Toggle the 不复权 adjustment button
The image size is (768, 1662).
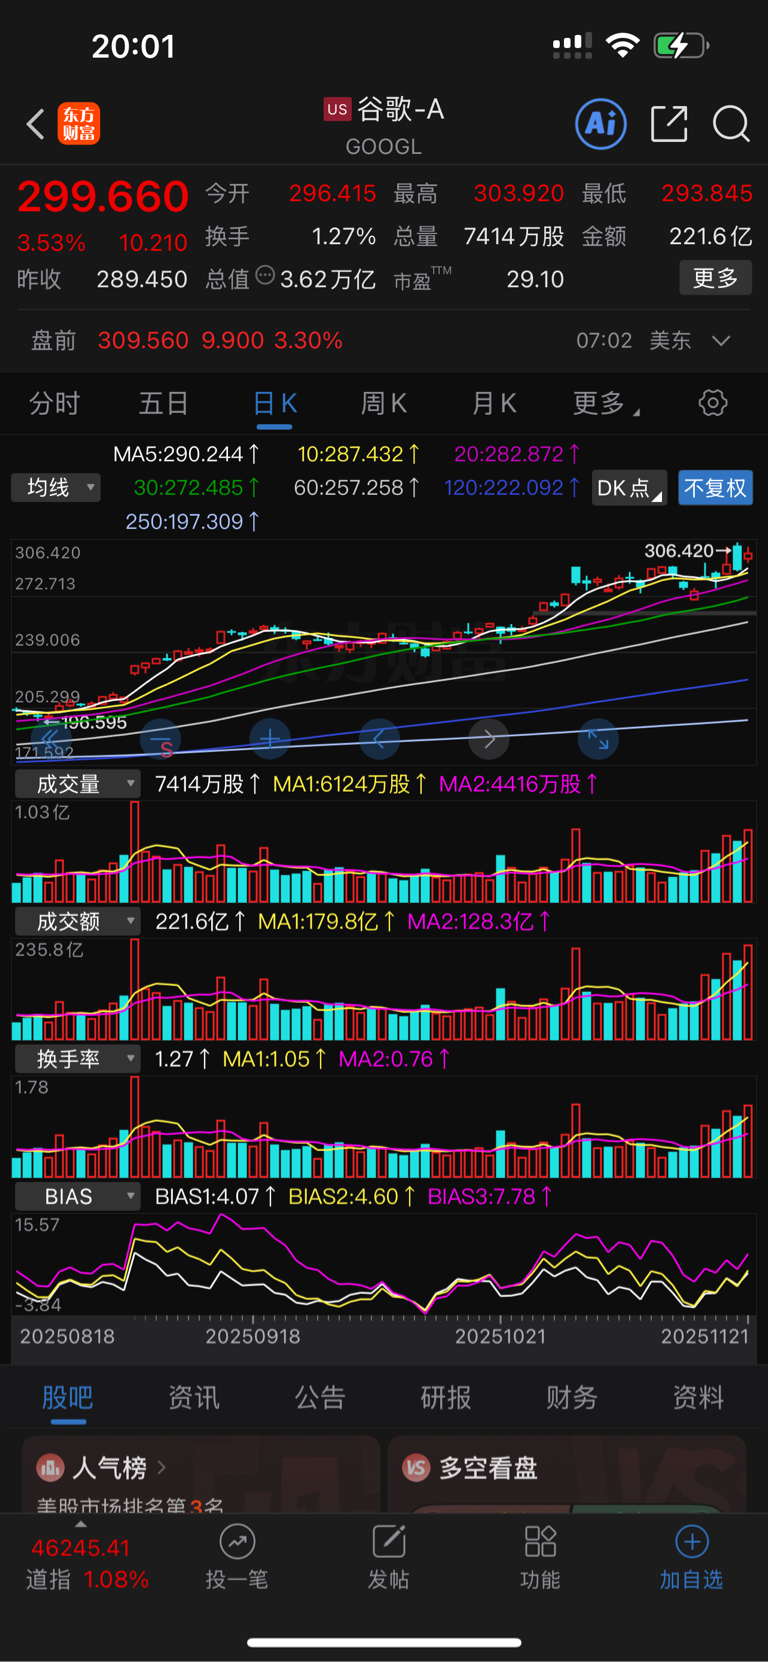click(715, 488)
